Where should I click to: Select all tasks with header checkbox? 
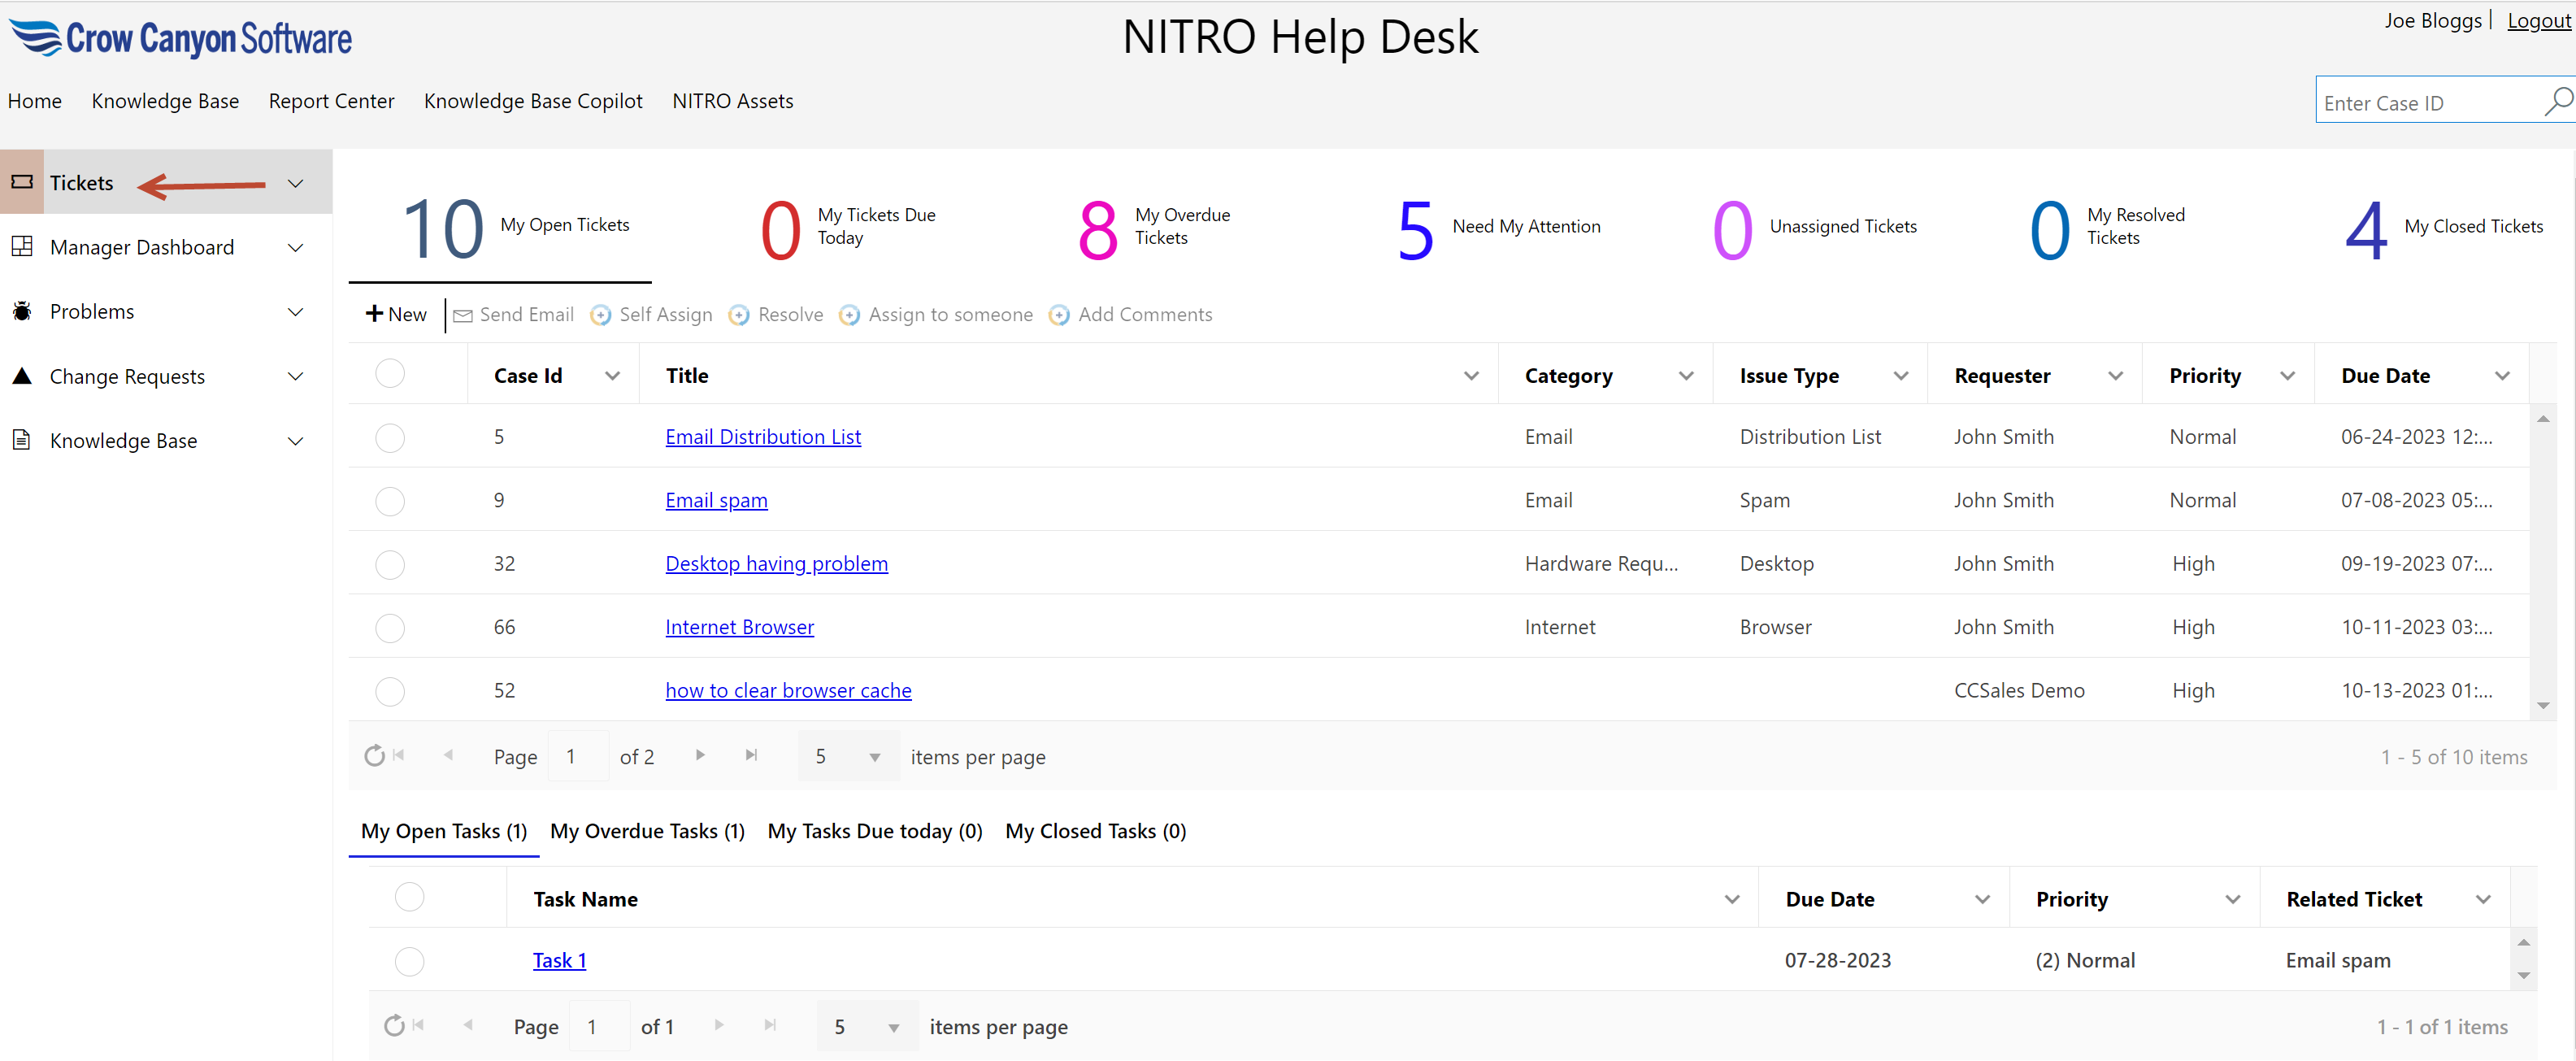410,897
